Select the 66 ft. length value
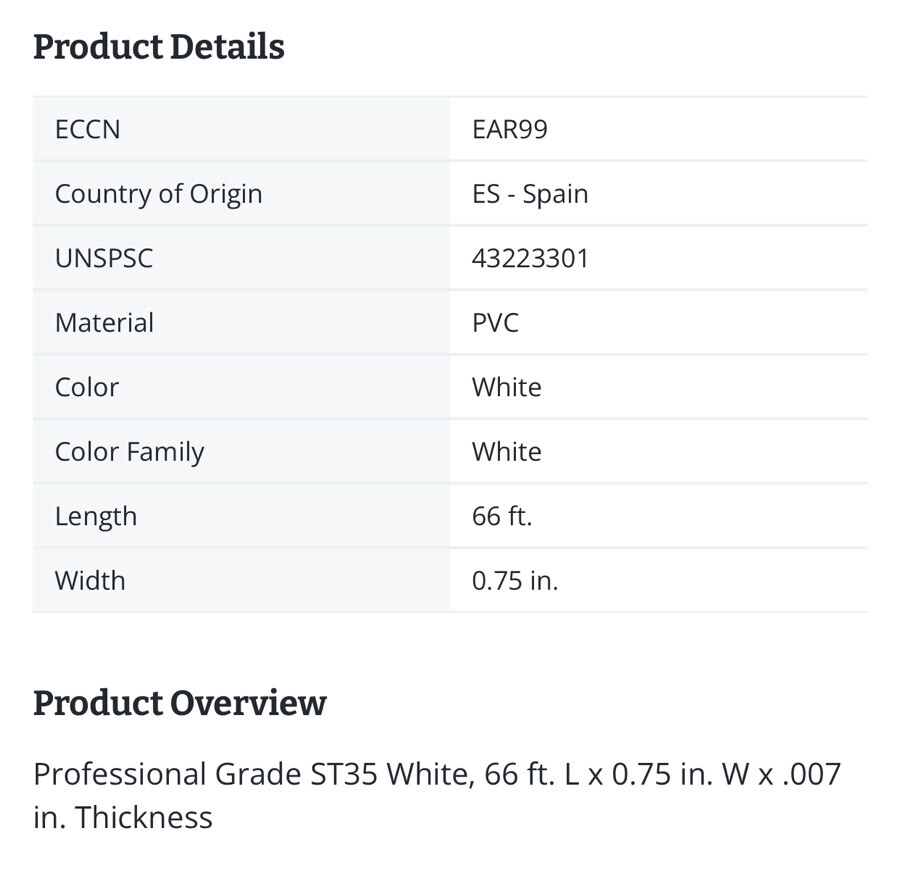The height and width of the screenshot is (884, 899). [502, 516]
